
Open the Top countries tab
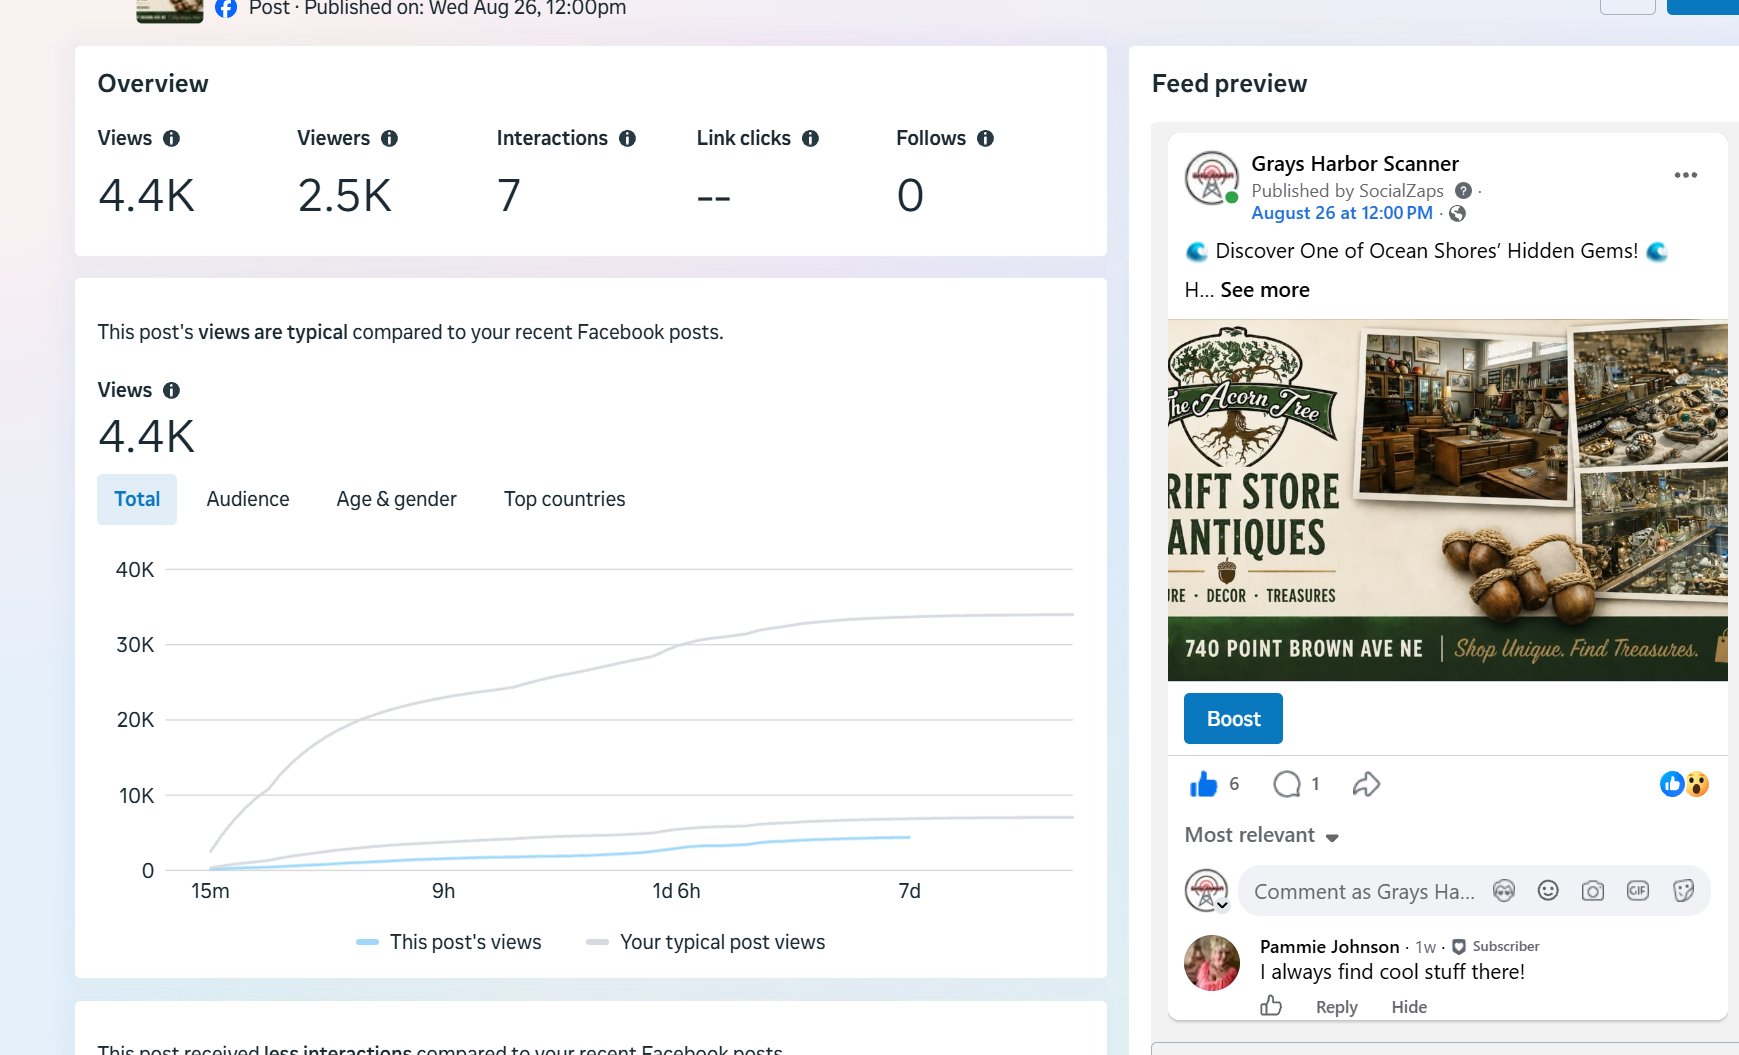pyautogui.click(x=565, y=499)
